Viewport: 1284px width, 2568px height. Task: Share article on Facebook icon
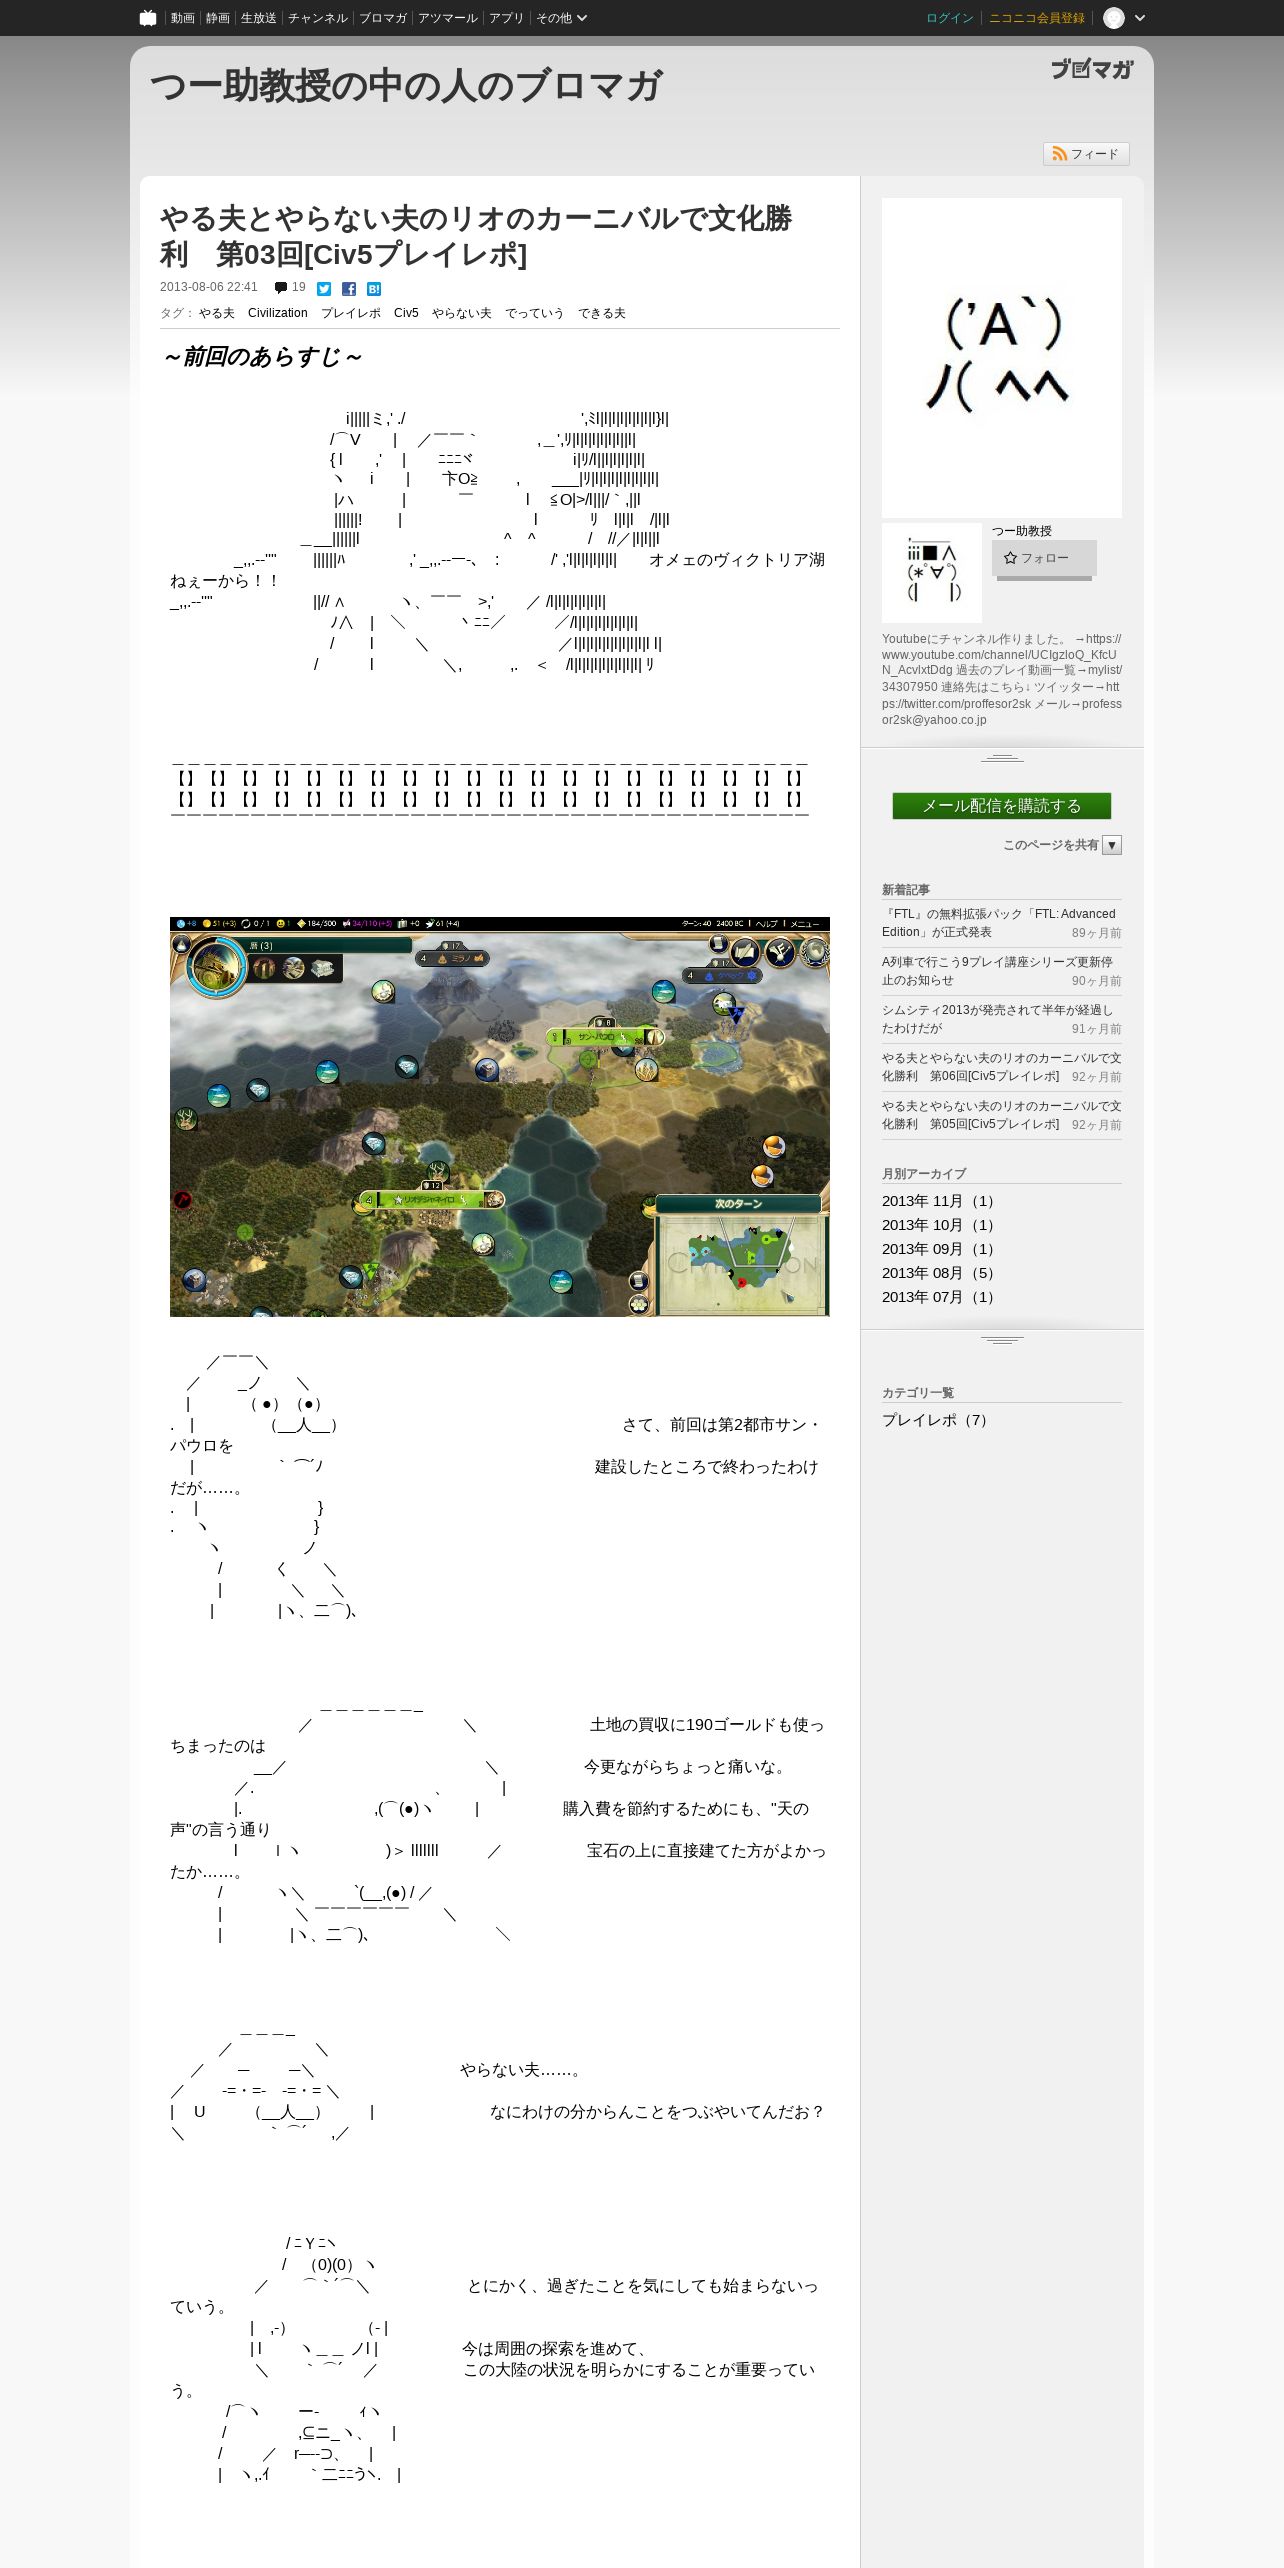pos(349,289)
